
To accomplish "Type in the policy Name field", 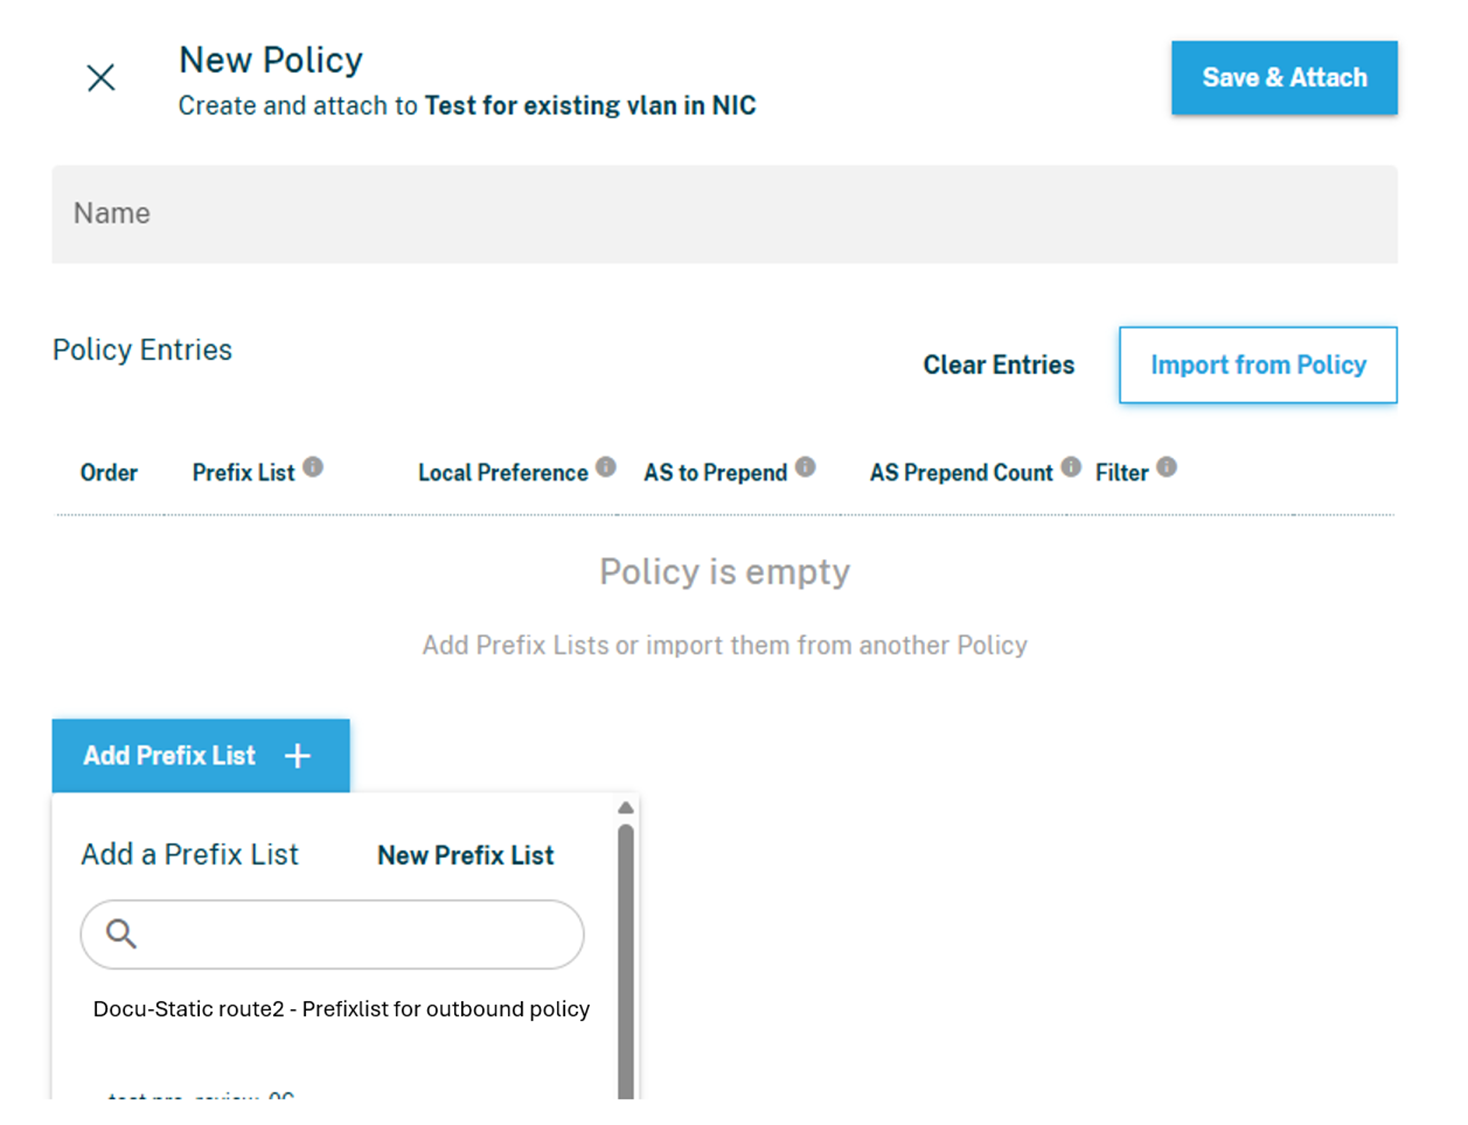I will coord(724,214).
